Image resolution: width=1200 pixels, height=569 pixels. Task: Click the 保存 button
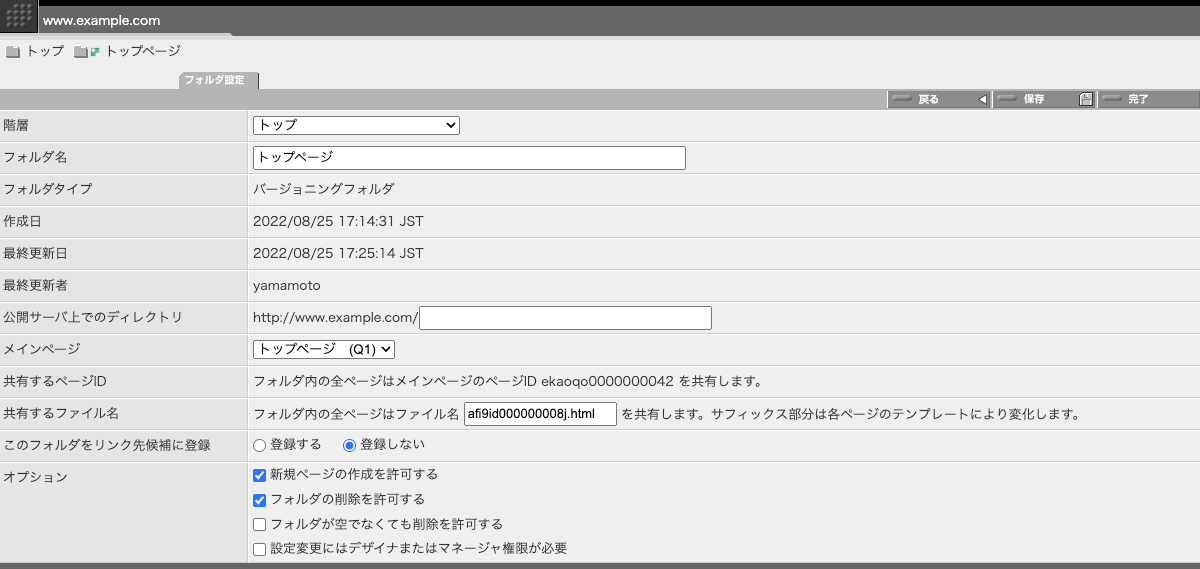(1044, 99)
